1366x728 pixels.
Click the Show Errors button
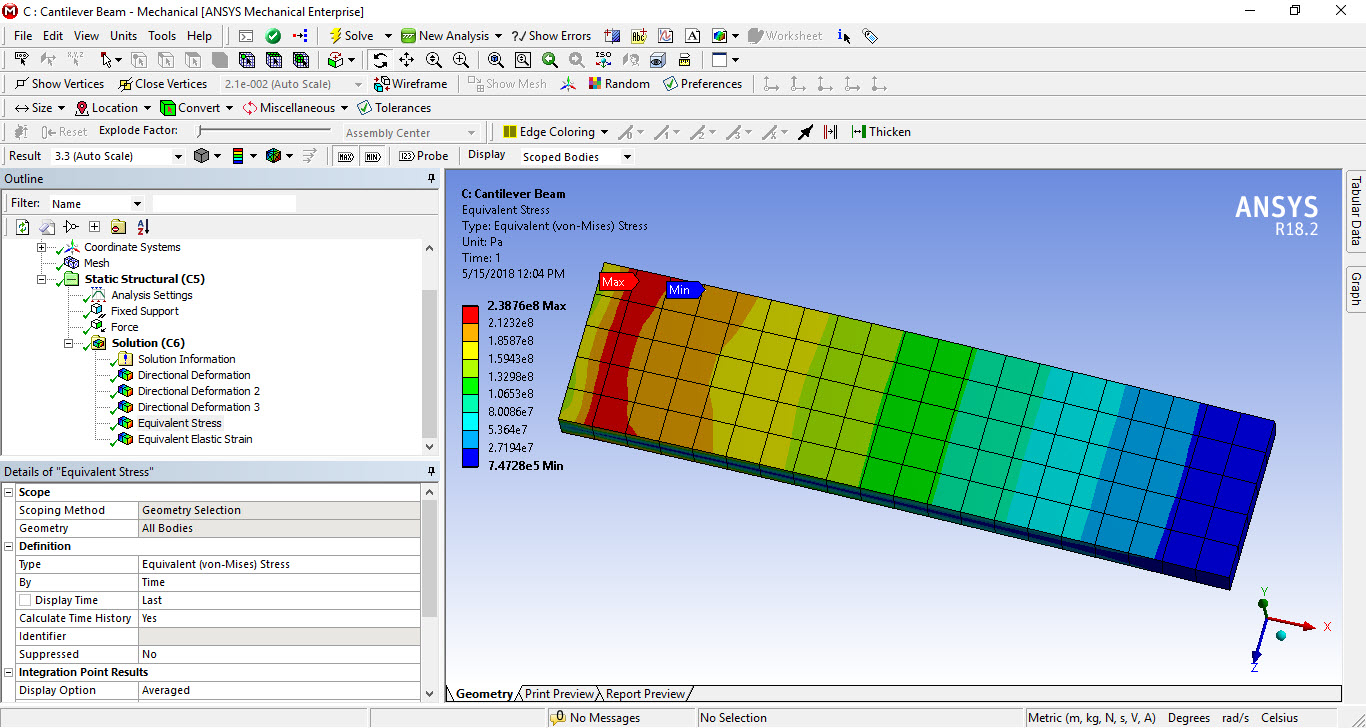(x=551, y=36)
